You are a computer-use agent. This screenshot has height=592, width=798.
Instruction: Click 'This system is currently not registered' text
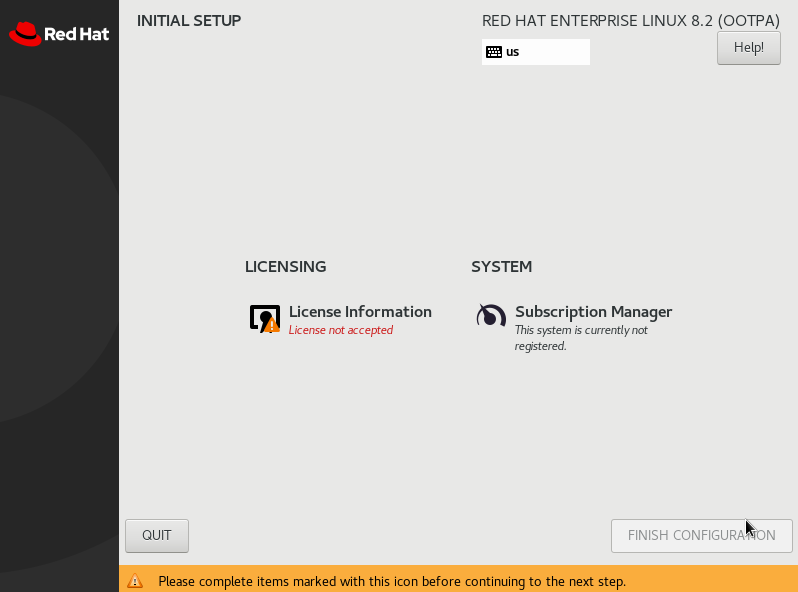[581, 338]
